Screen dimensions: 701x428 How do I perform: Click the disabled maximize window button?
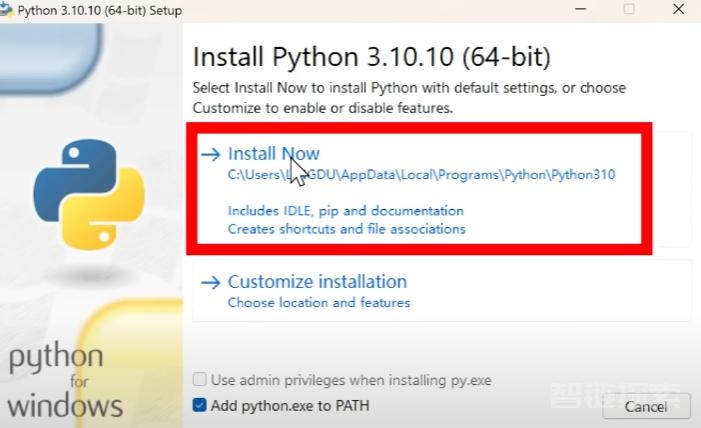(629, 9)
